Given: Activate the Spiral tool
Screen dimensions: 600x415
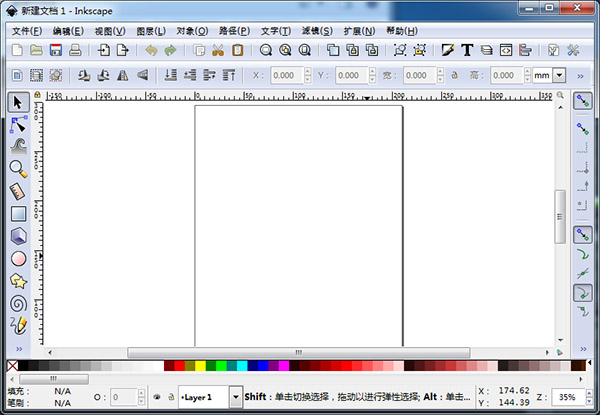Looking at the screenshot, I should 18,304.
